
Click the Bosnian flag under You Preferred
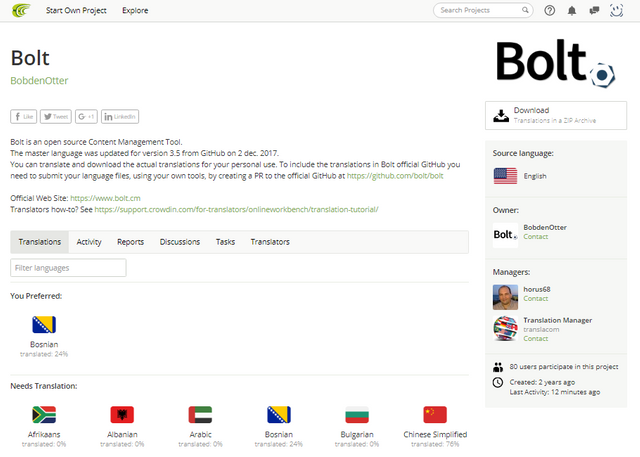[x=44, y=325]
